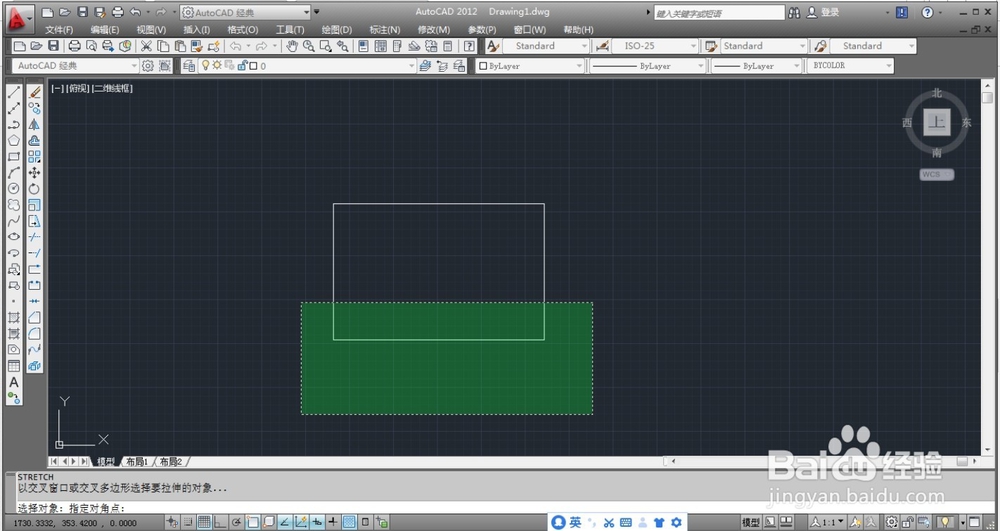Select the Trim tool
Viewport: 1000px width, 531px height.
coord(34,236)
